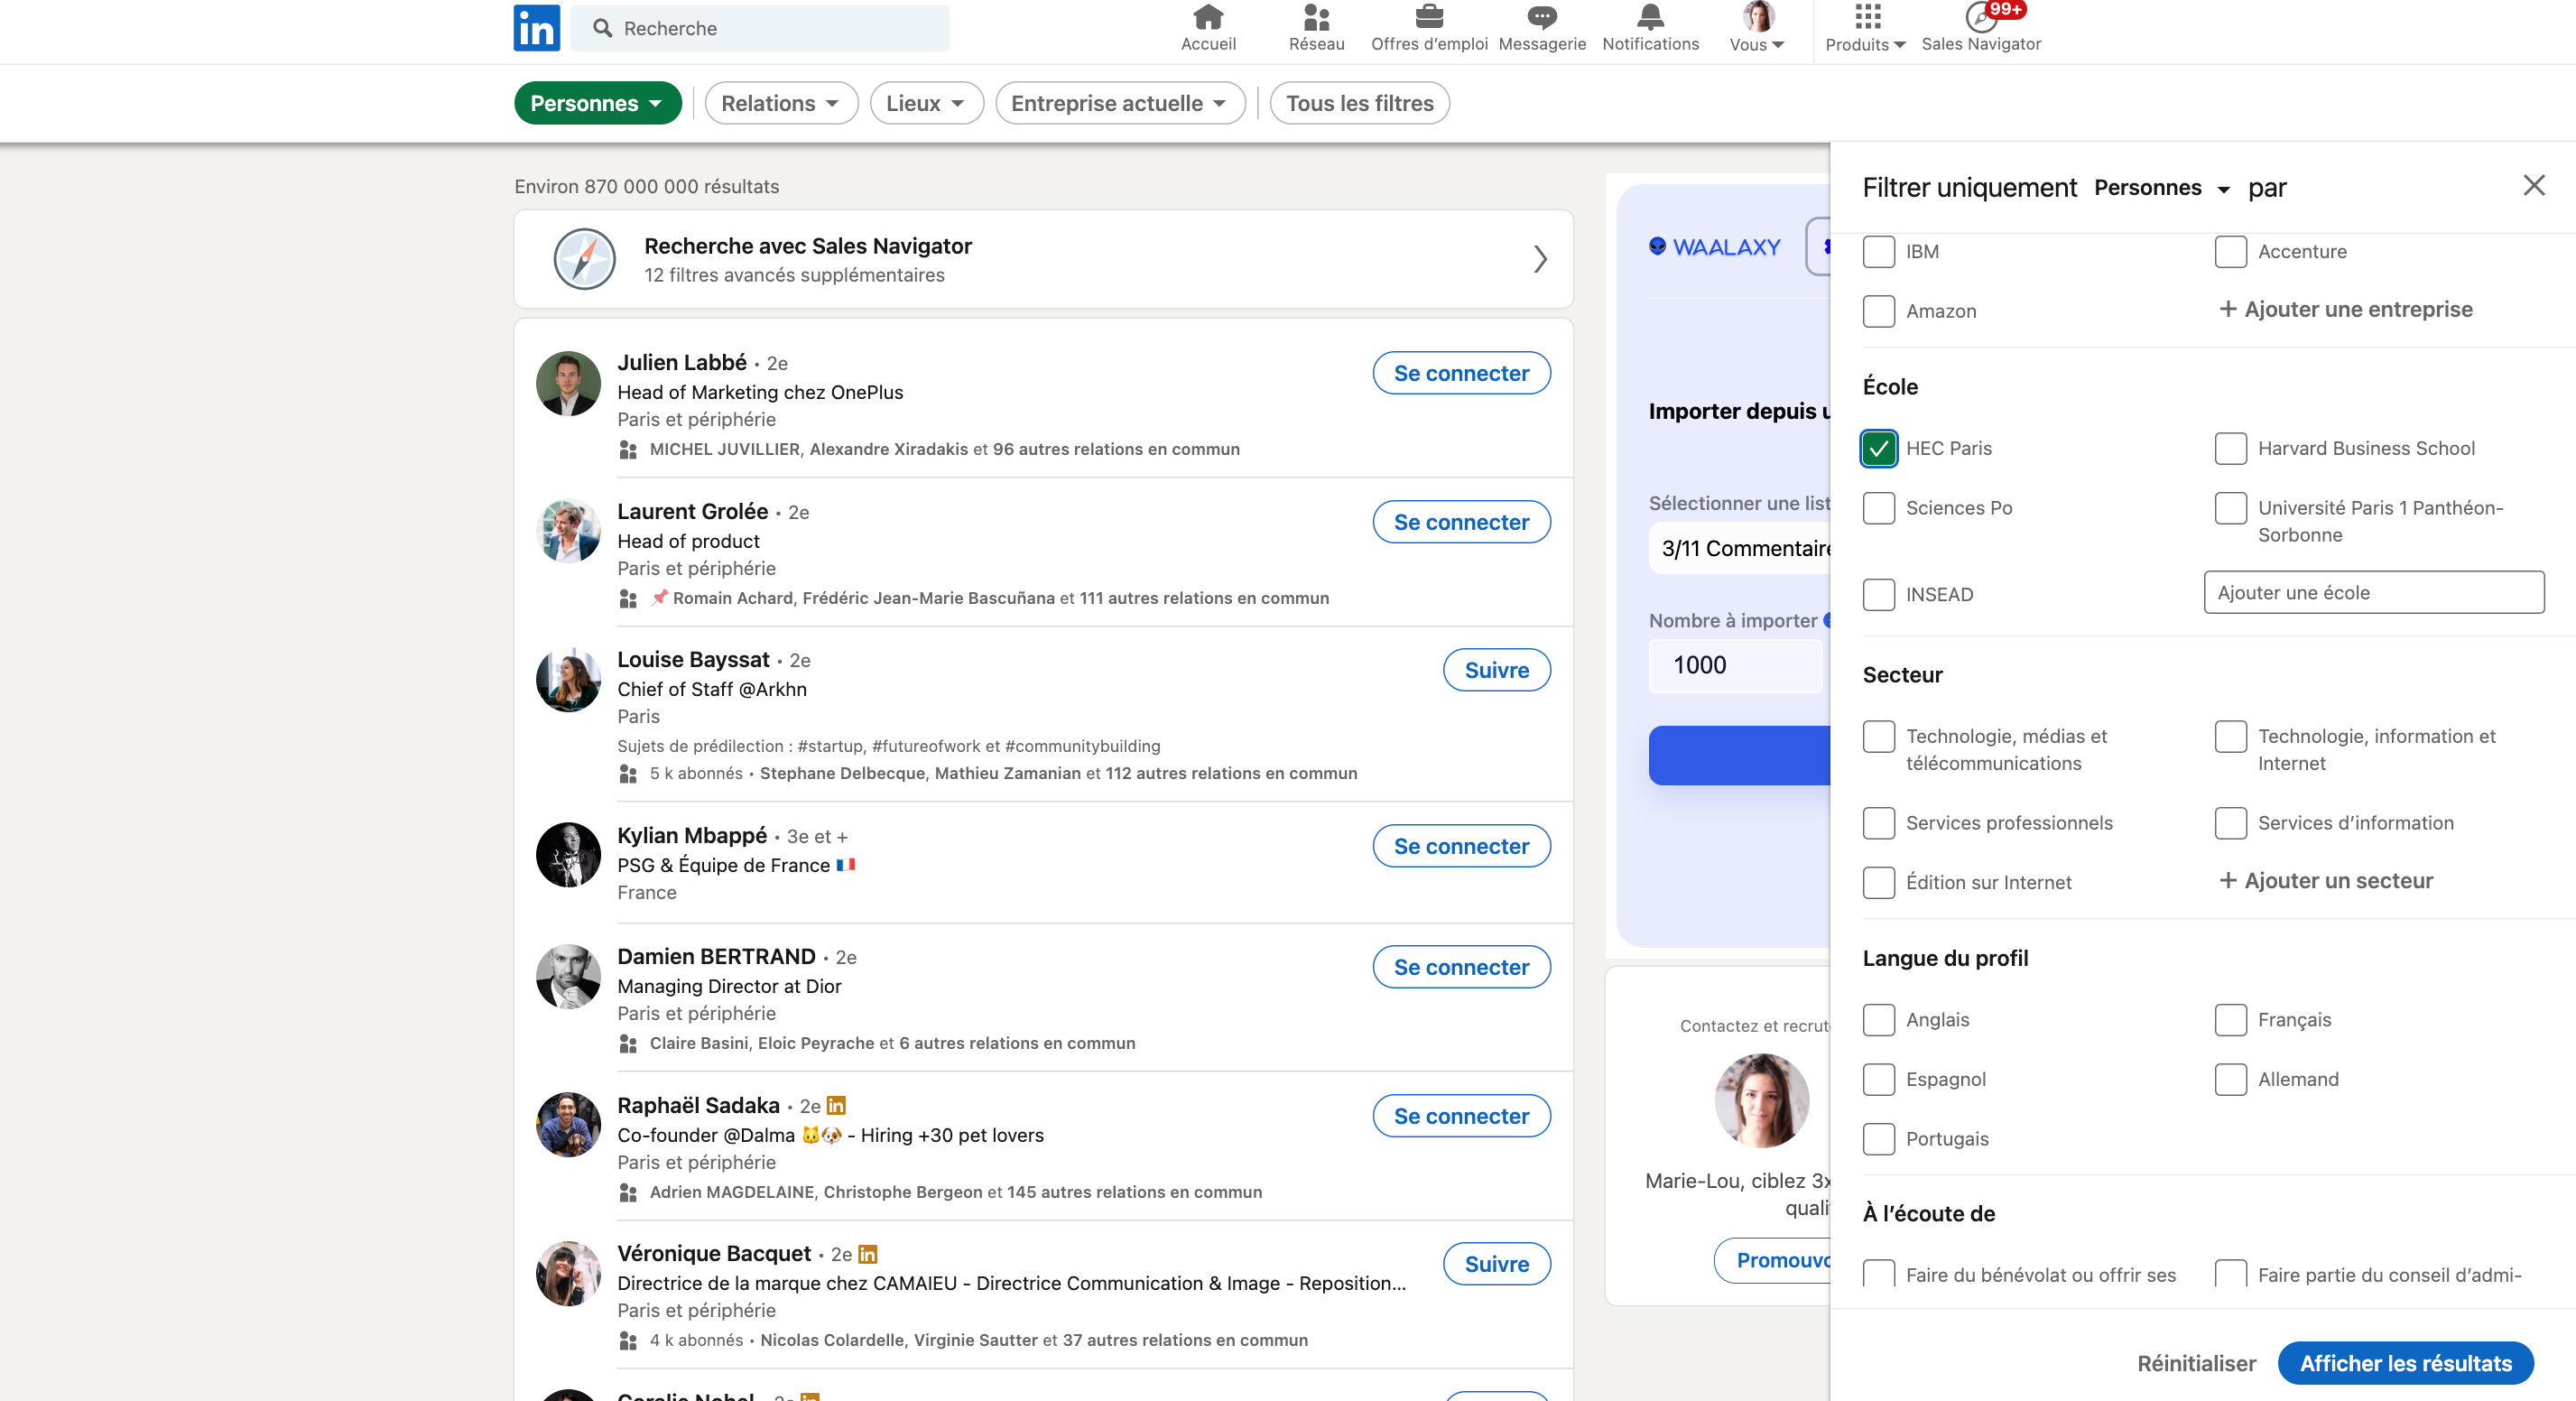Image resolution: width=2576 pixels, height=1401 pixels.
Task: Click the Promouvoir button in ad card
Action: click(1772, 1260)
